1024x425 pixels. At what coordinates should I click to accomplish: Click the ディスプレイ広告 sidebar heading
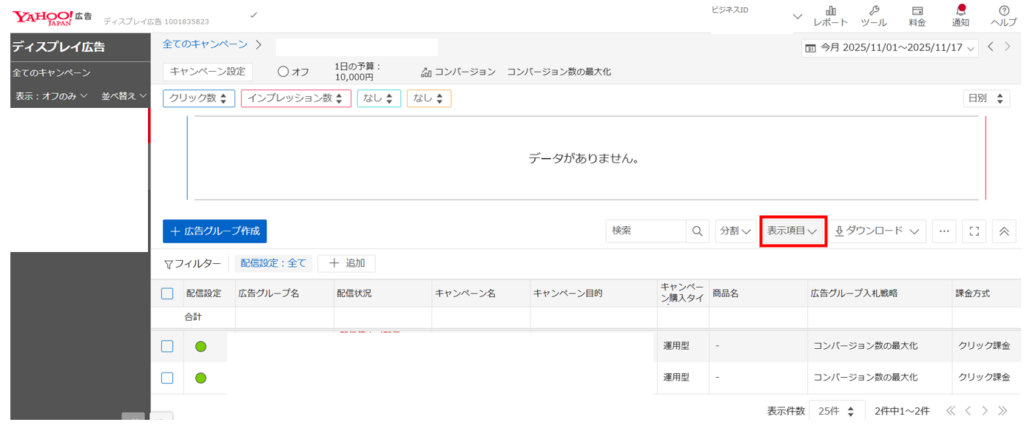58,47
